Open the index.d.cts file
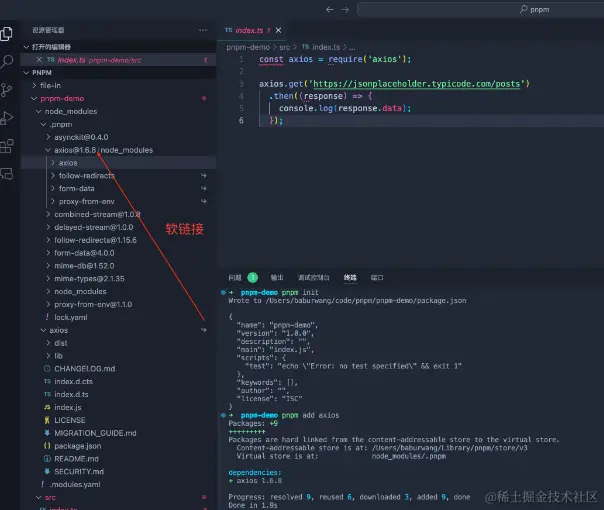Image resolution: width=604 pixels, height=510 pixels. tap(118, 381)
